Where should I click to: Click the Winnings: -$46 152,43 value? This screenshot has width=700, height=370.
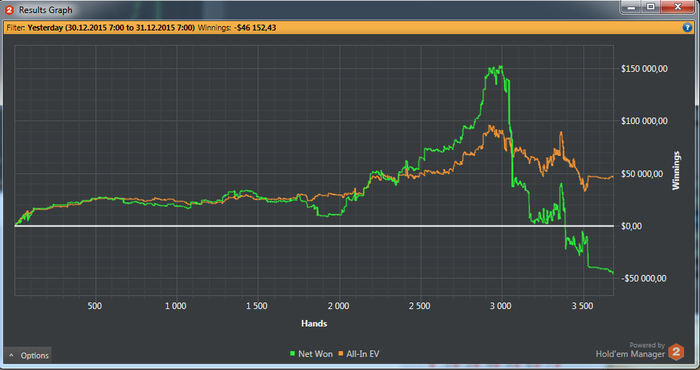click(237, 28)
